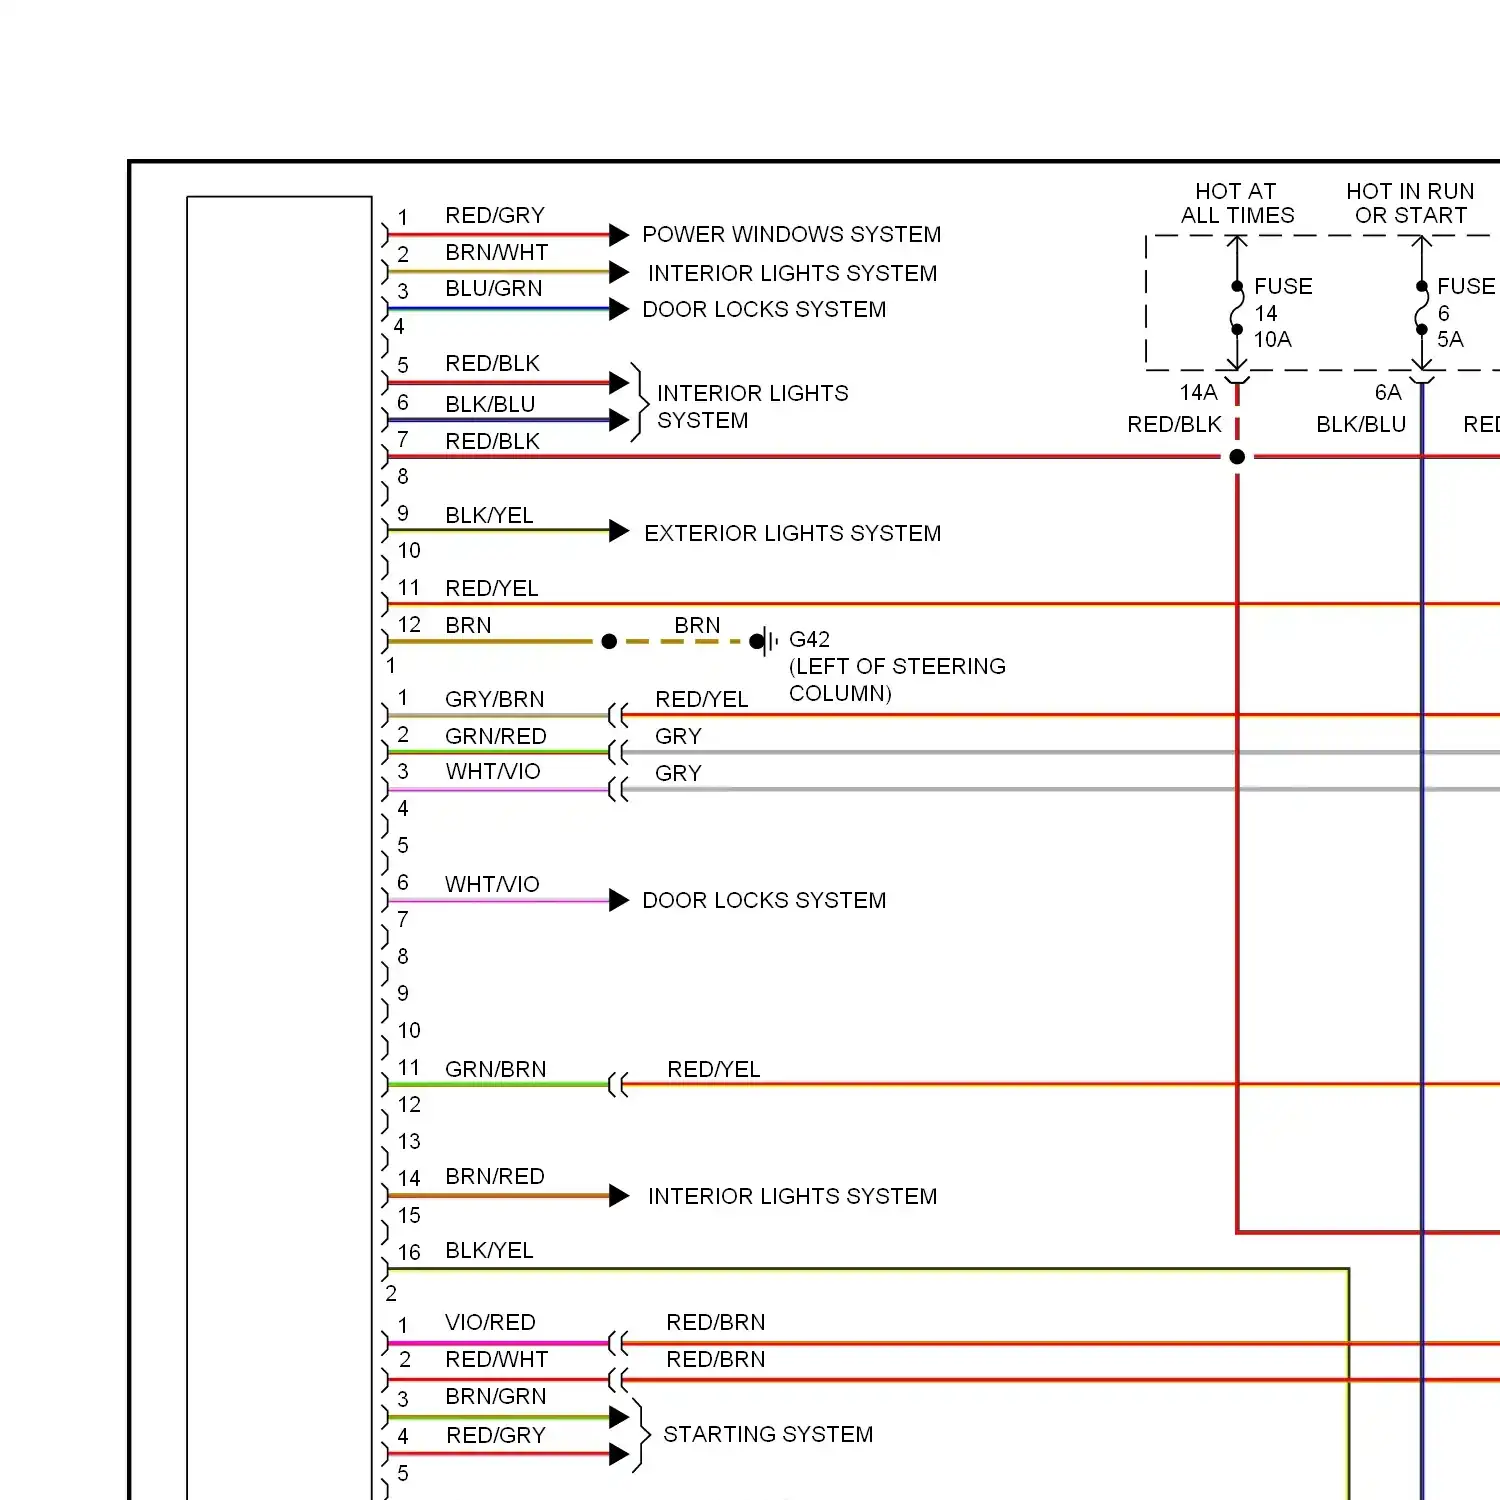Click the GRN/RED wire label
Screen dimensions: 1500x1500
[x=495, y=736]
